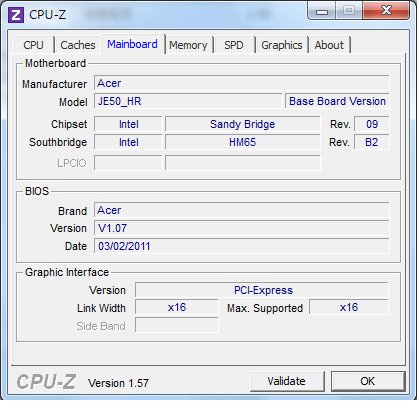The height and width of the screenshot is (402, 419).
Task: Click the CPU-Z purple Z title icon
Action: pyautogui.click(x=16, y=15)
